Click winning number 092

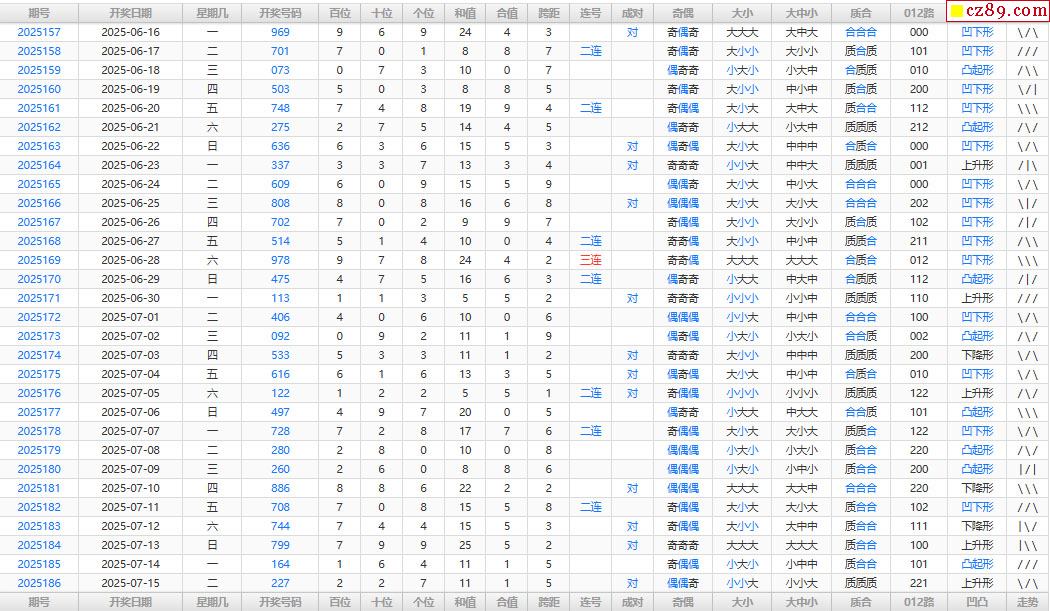280,336
